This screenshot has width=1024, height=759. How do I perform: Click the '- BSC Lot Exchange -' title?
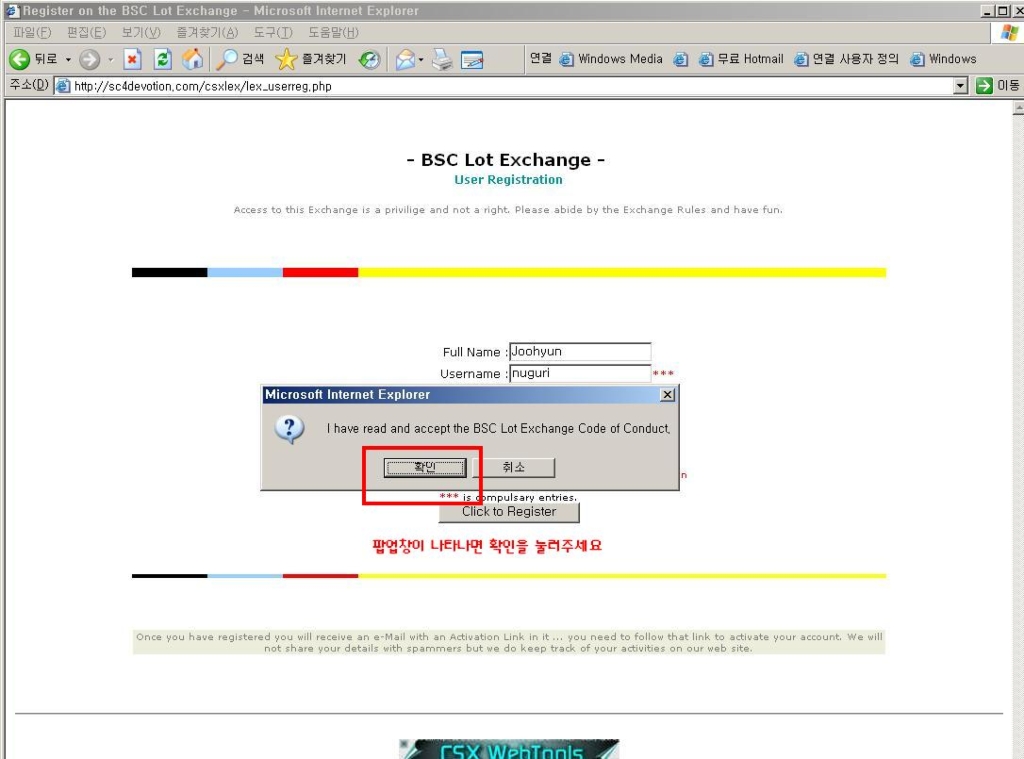(505, 160)
